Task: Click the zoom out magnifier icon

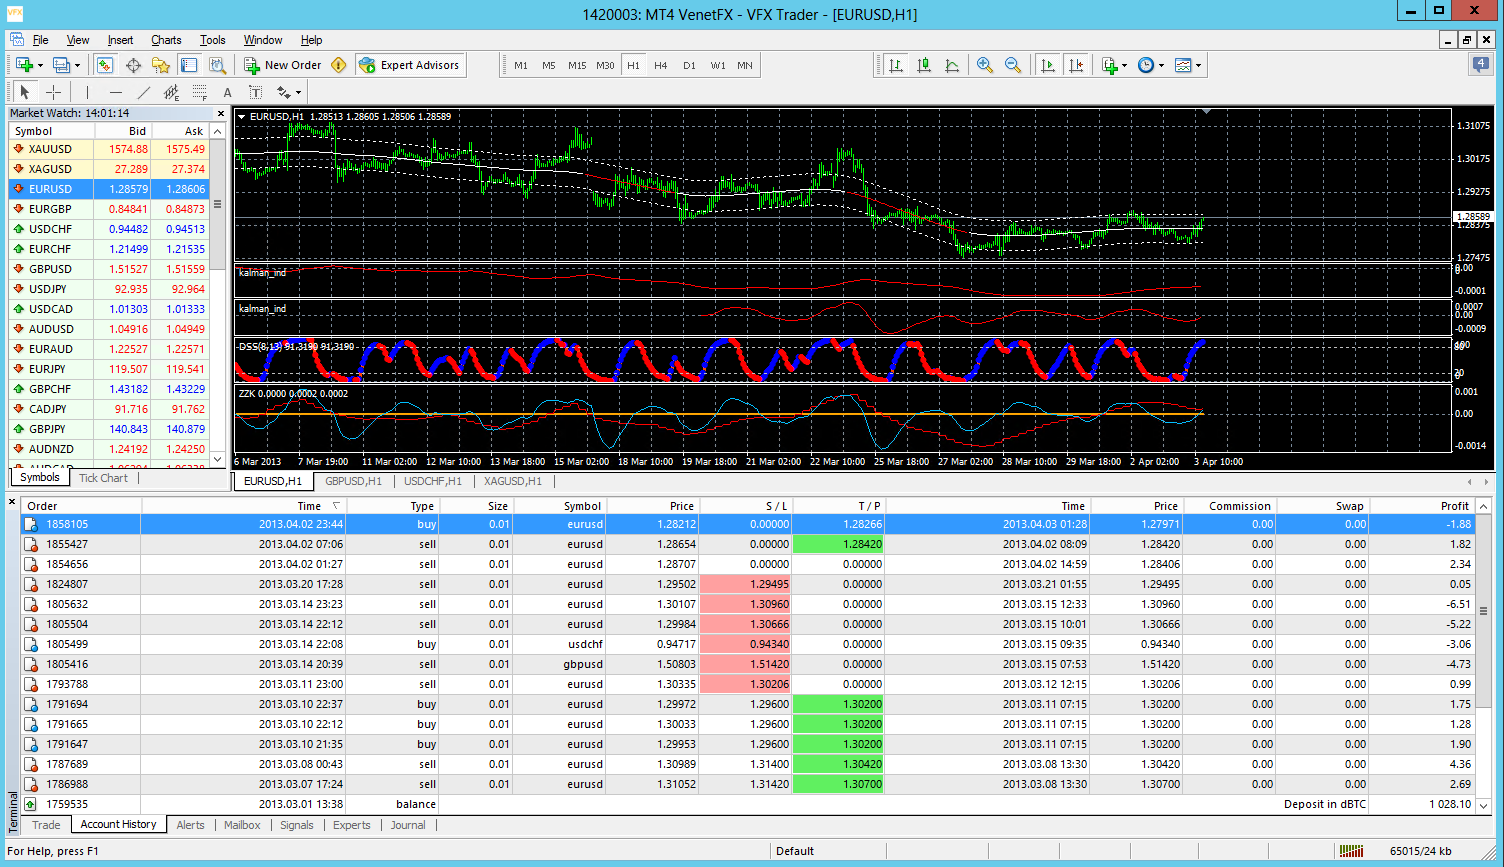Action: tap(1013, 65)
